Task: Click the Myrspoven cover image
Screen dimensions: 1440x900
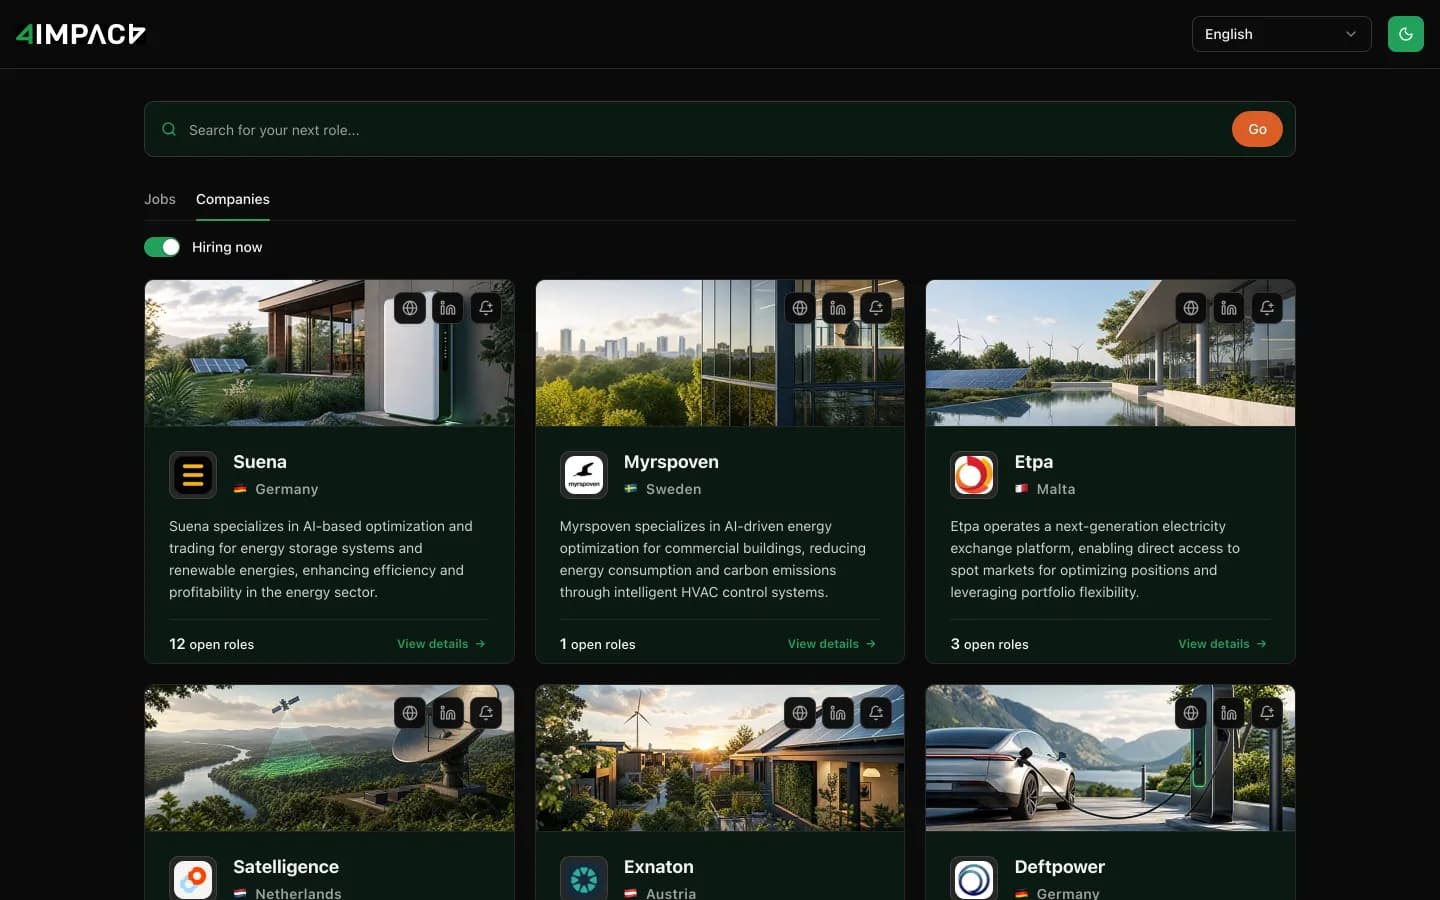Action: [720, 353]
